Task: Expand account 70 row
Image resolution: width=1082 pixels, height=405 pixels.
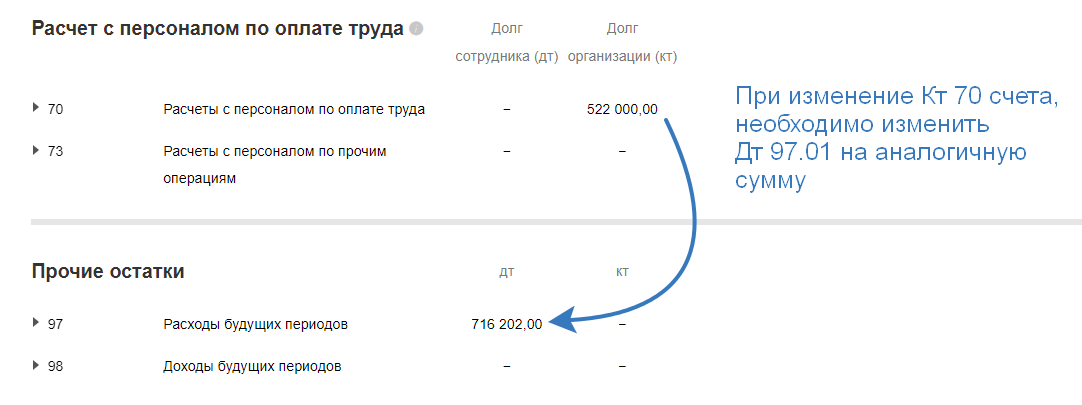Action: tap(36, 108)
